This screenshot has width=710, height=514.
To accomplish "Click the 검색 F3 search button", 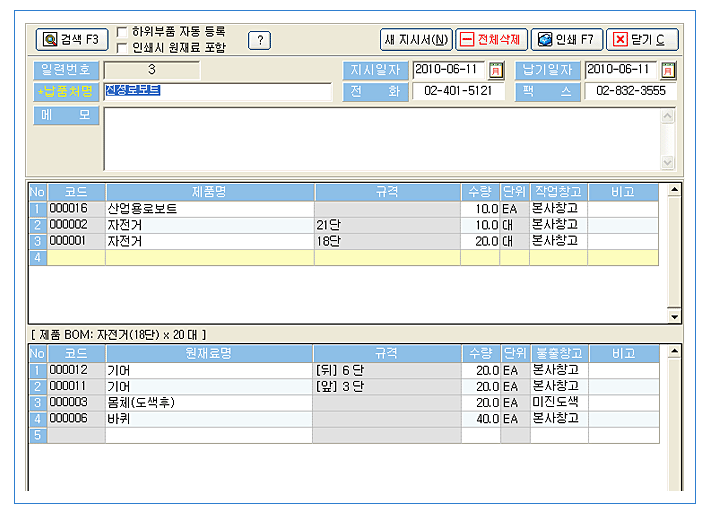I will (x=72, y=39).
